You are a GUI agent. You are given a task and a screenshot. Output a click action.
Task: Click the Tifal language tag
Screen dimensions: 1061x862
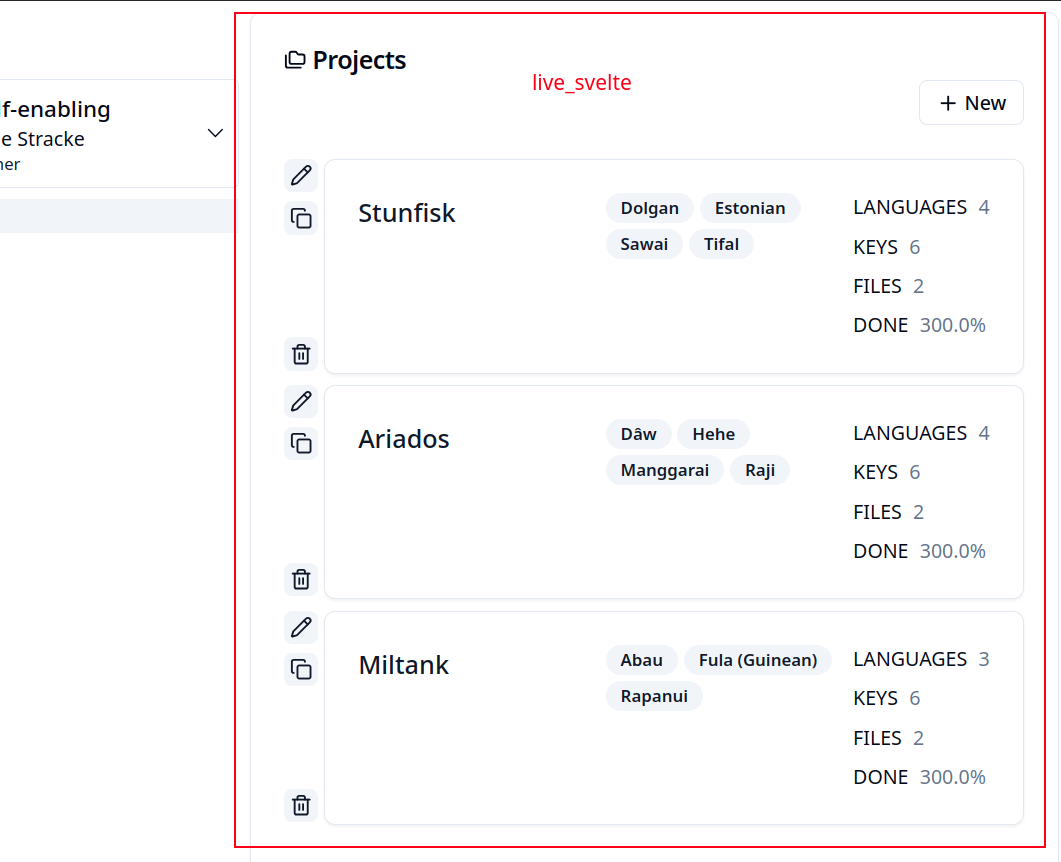tap(721, 244)
